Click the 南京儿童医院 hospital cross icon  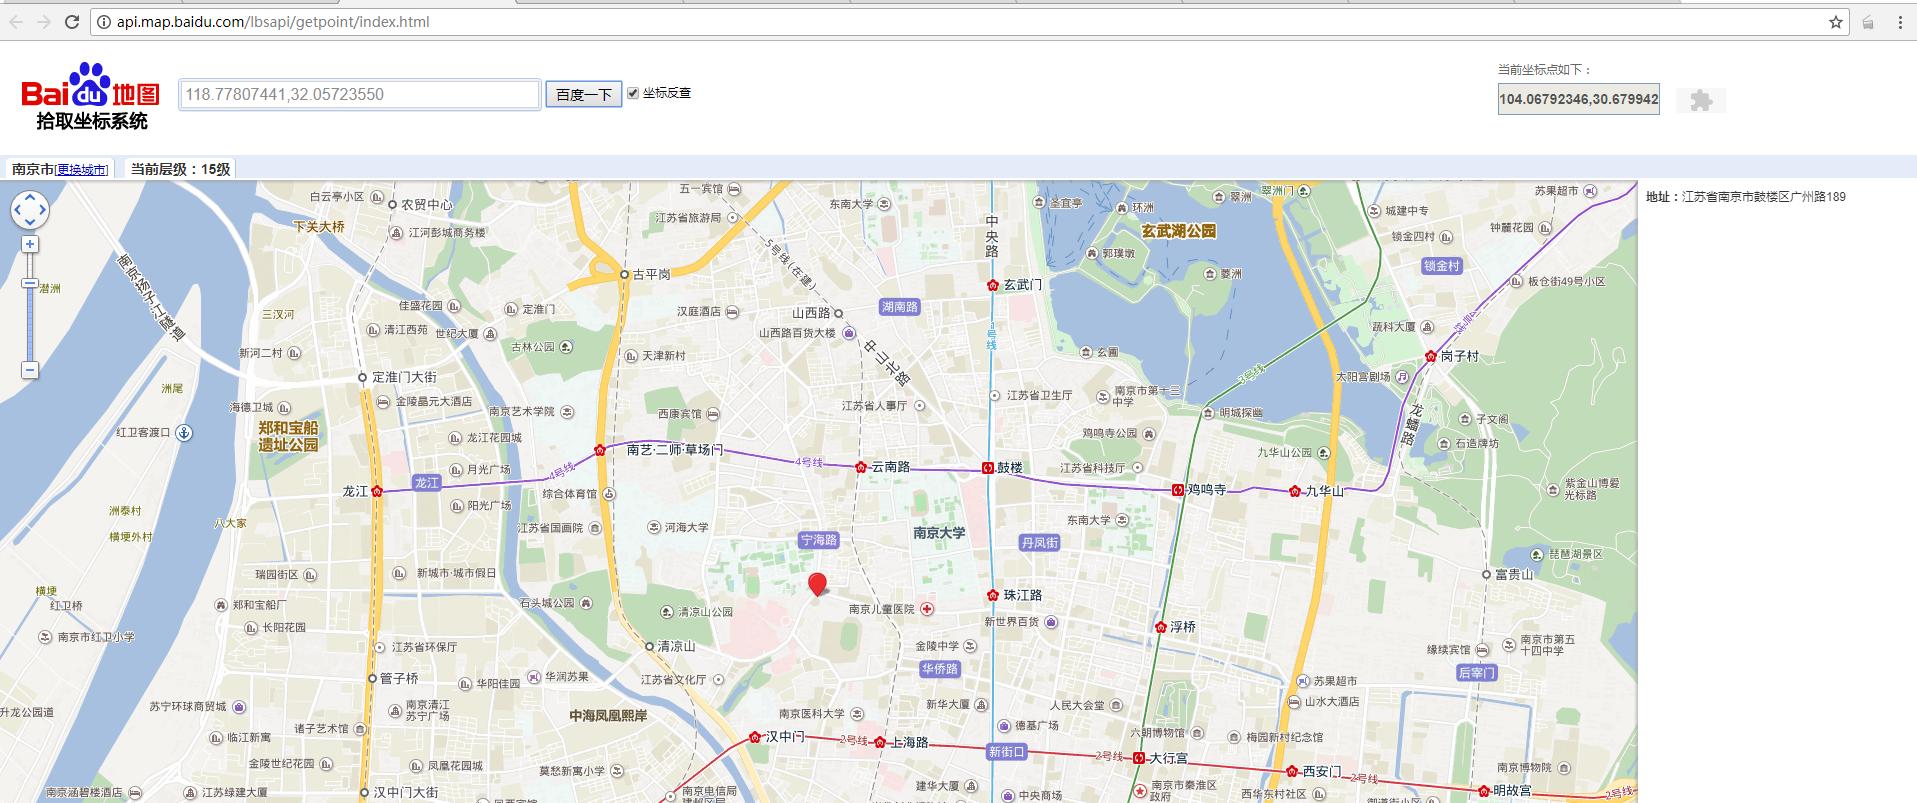click(x=928, y=609)
